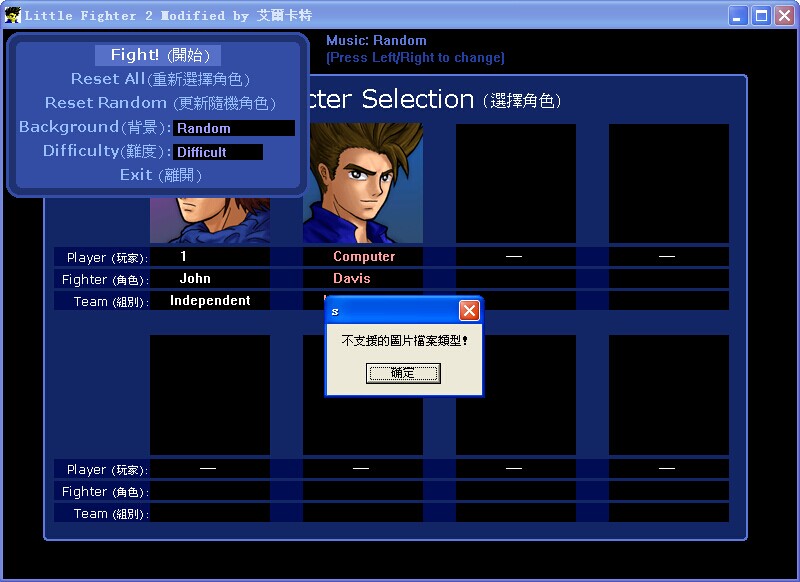Choose Reset Random (更新隨機角色)
This screenshot has height=582, width=800.
[x=160, y=103]
